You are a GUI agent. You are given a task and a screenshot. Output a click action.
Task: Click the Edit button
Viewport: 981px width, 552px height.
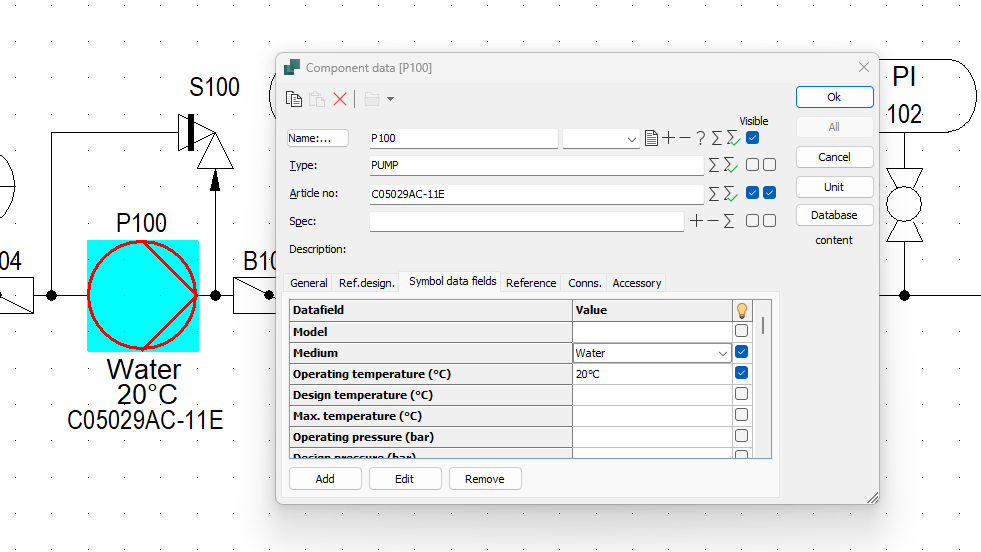click(x=405, y=479)
